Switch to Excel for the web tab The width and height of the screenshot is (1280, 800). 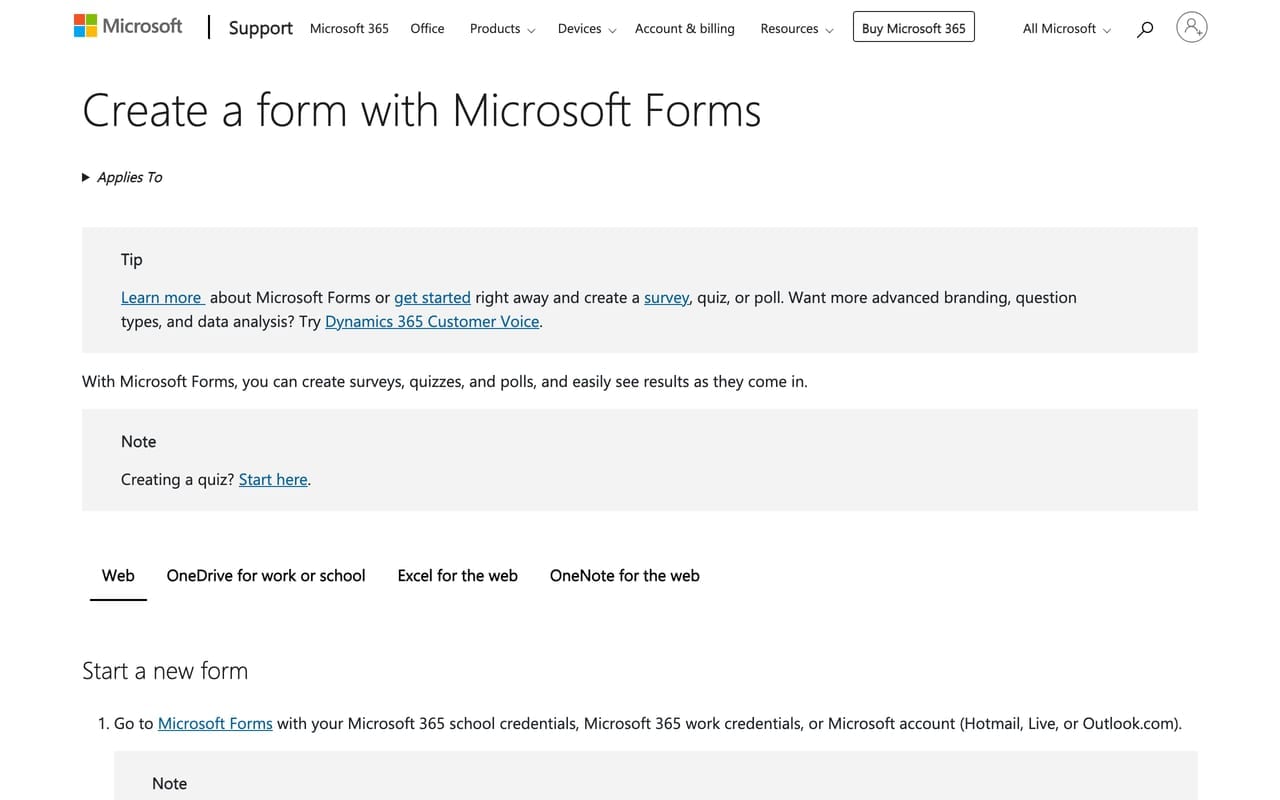(458, 575)
